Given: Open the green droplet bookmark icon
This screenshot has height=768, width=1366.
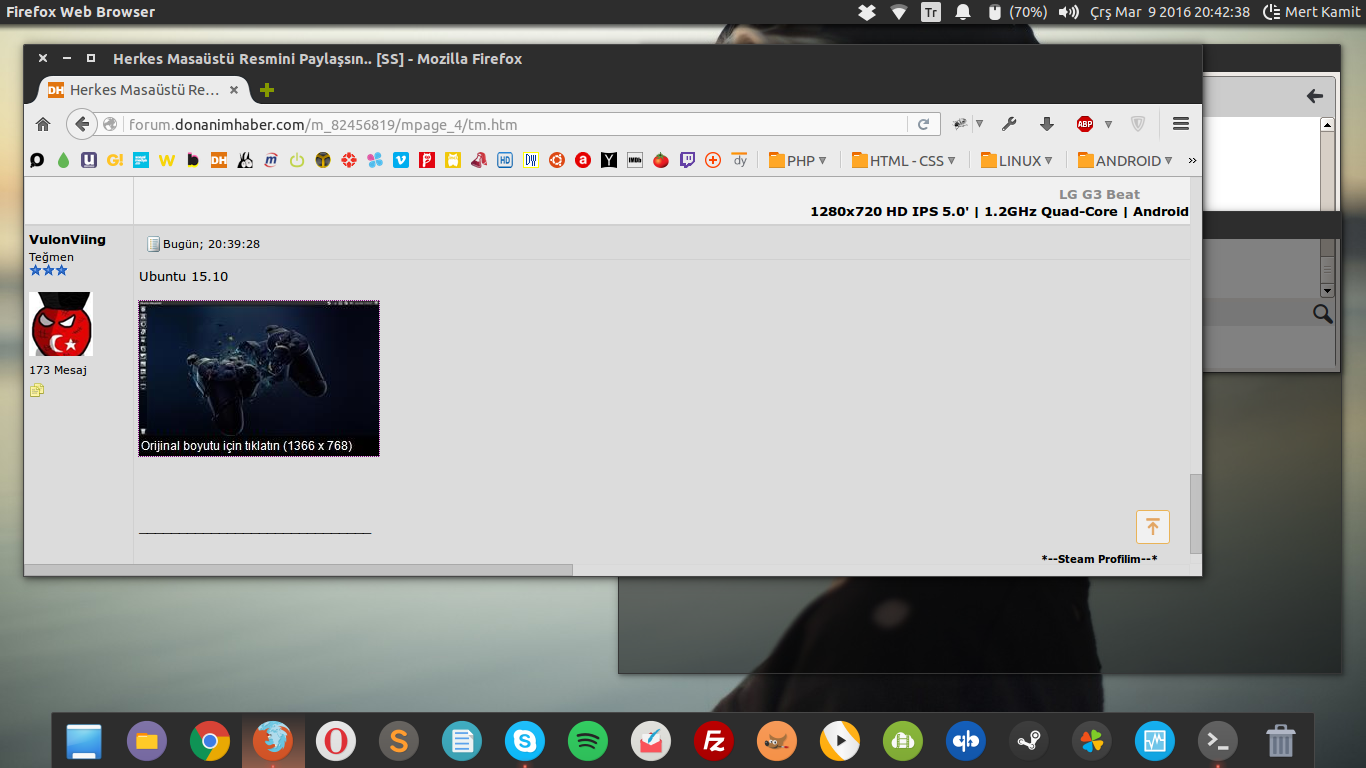Looking at the screenshot, I should 63,160.
